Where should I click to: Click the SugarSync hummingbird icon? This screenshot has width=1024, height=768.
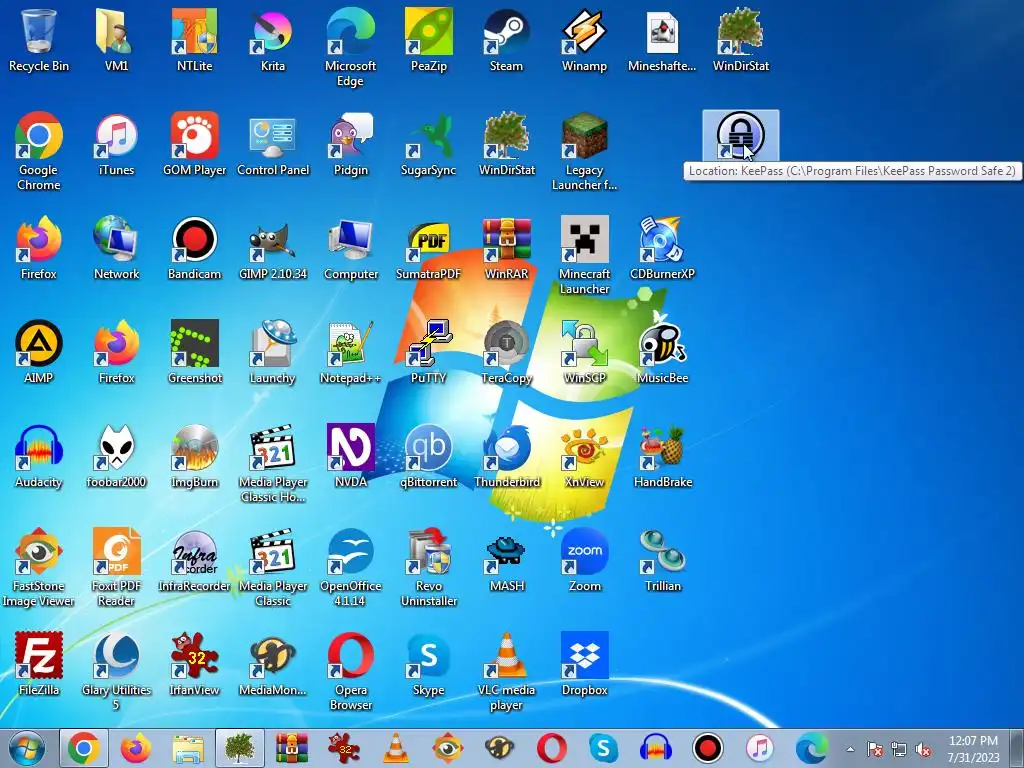[x=428, y=144]
